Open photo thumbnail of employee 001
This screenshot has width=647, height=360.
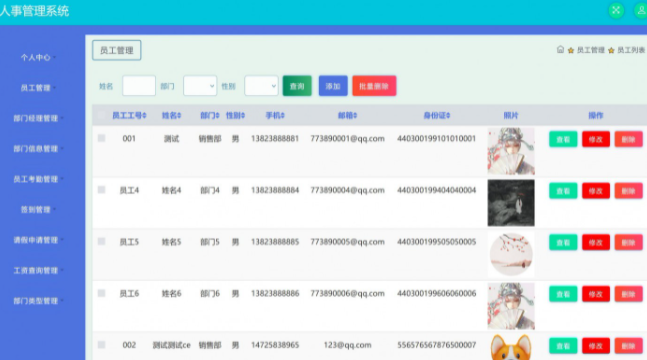click(x=511, y=151)
